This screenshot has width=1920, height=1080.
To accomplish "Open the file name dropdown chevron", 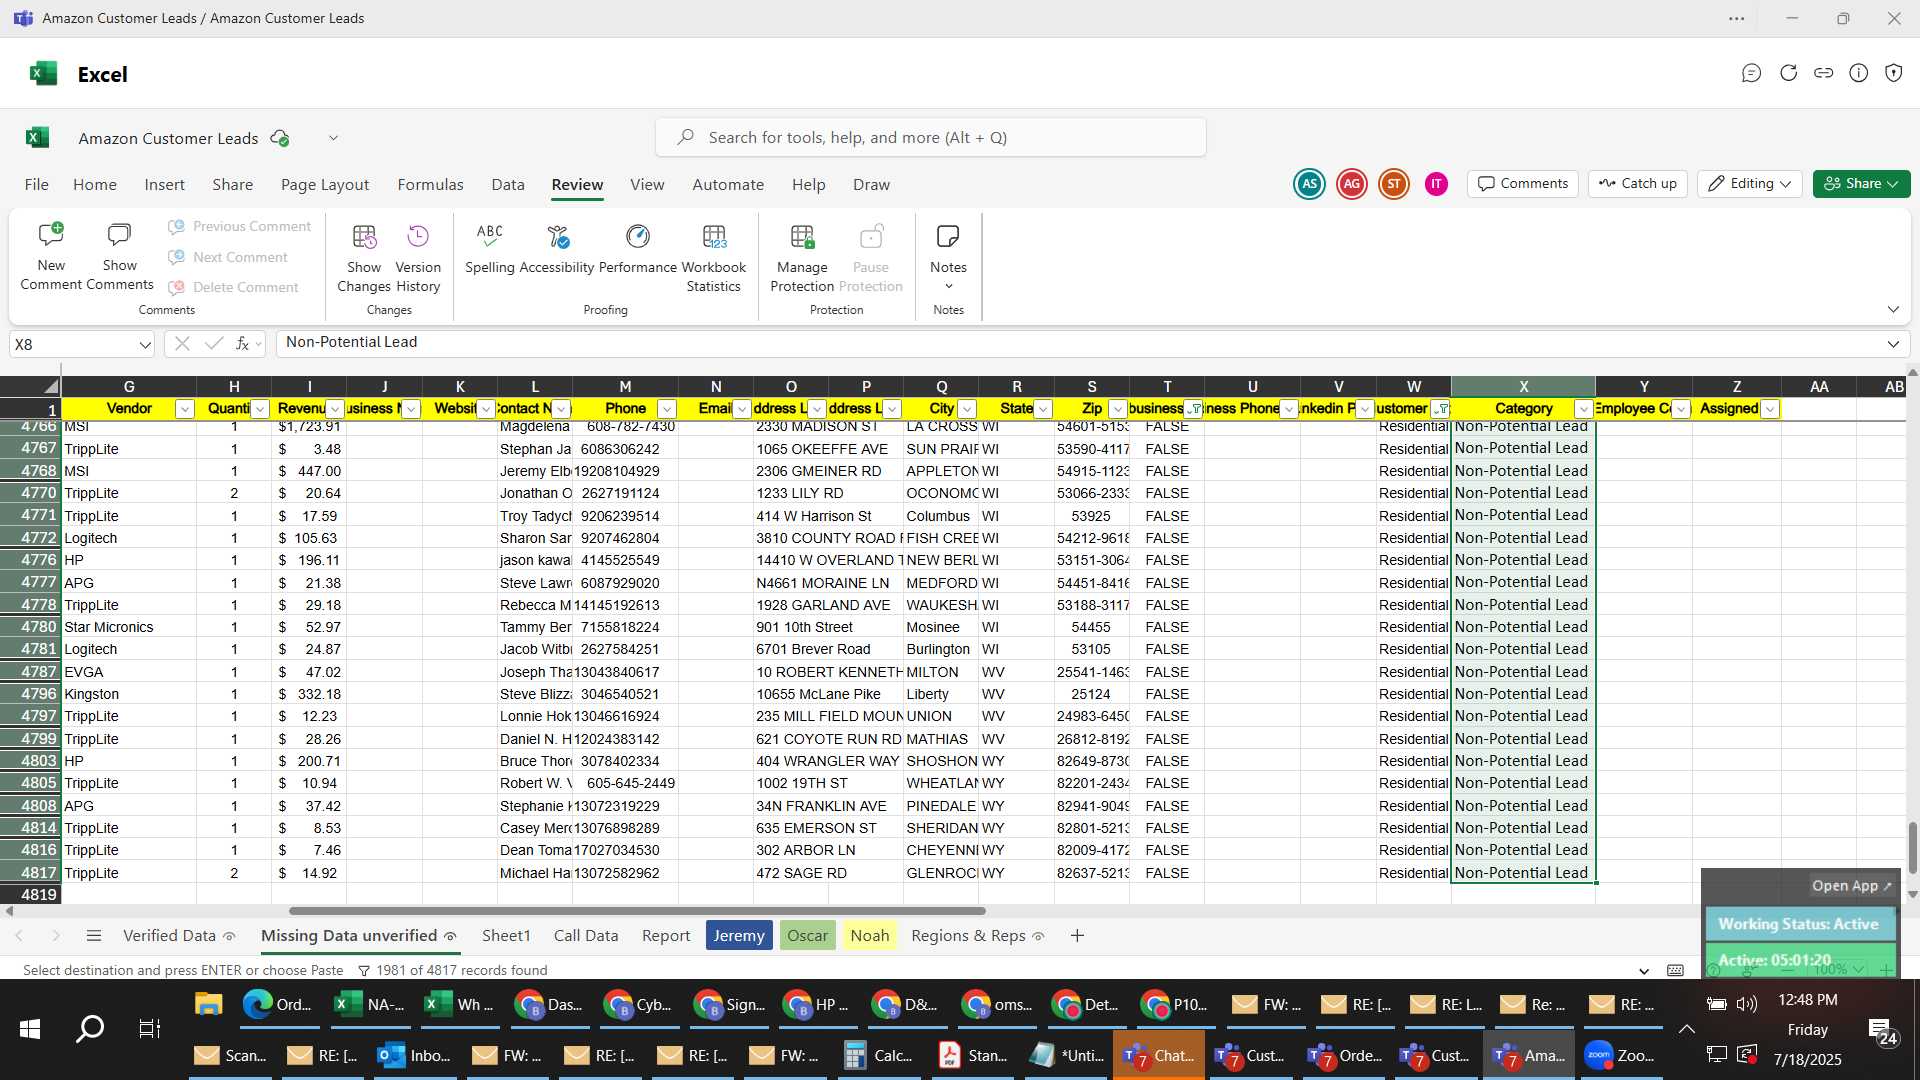I will [333, 138].
